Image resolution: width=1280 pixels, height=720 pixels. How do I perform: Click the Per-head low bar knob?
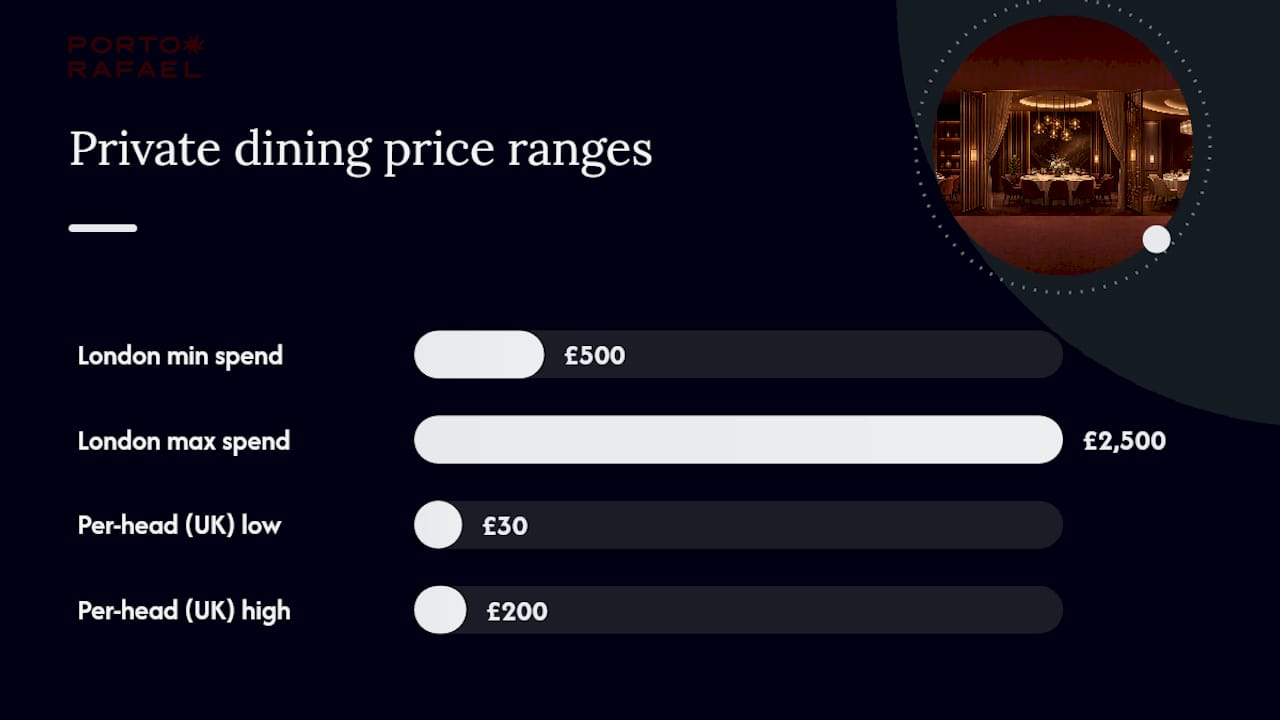[438, 524]
